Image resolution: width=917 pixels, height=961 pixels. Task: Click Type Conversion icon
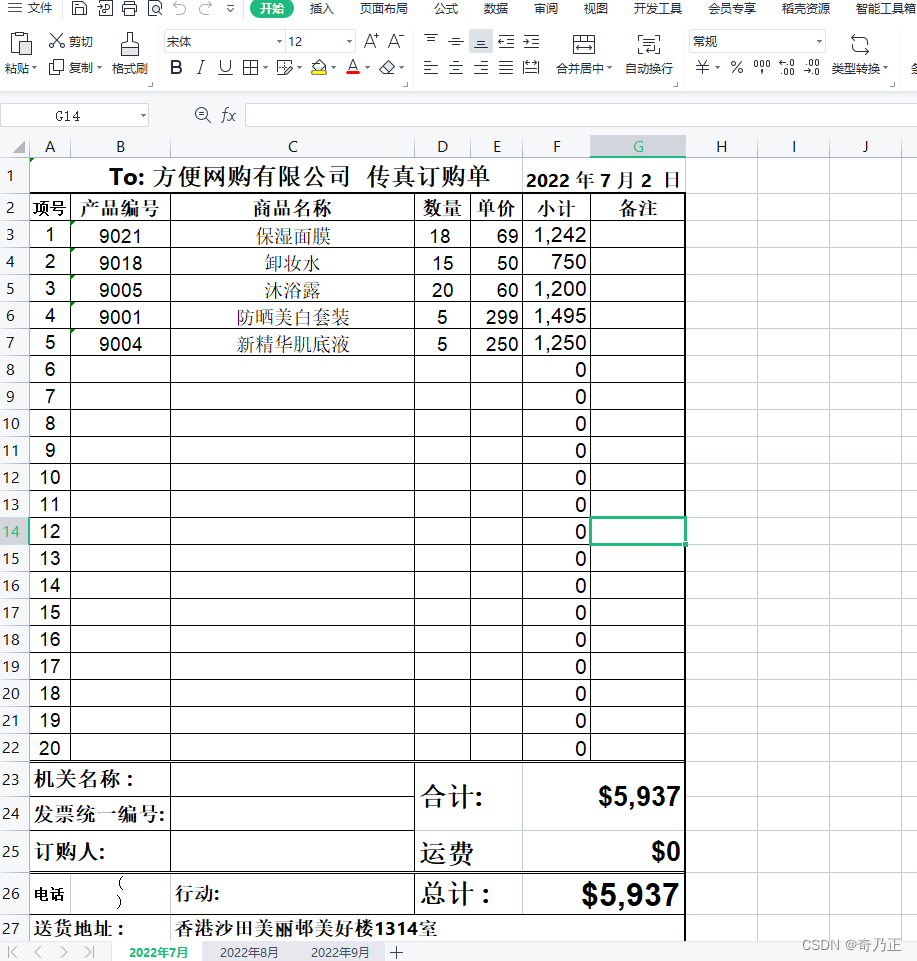point(859,44)
